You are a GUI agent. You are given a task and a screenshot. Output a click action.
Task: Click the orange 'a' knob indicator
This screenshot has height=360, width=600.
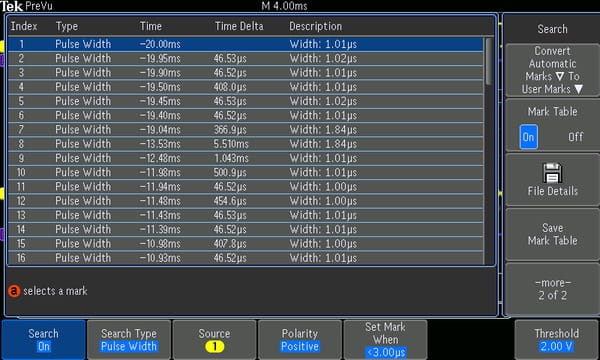pos(14,291)
